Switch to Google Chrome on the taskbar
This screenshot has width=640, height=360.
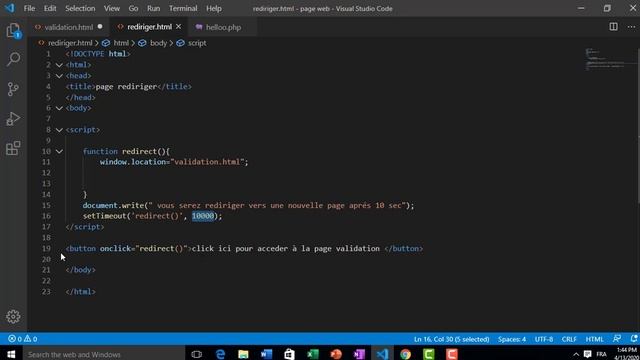point(405,354)
